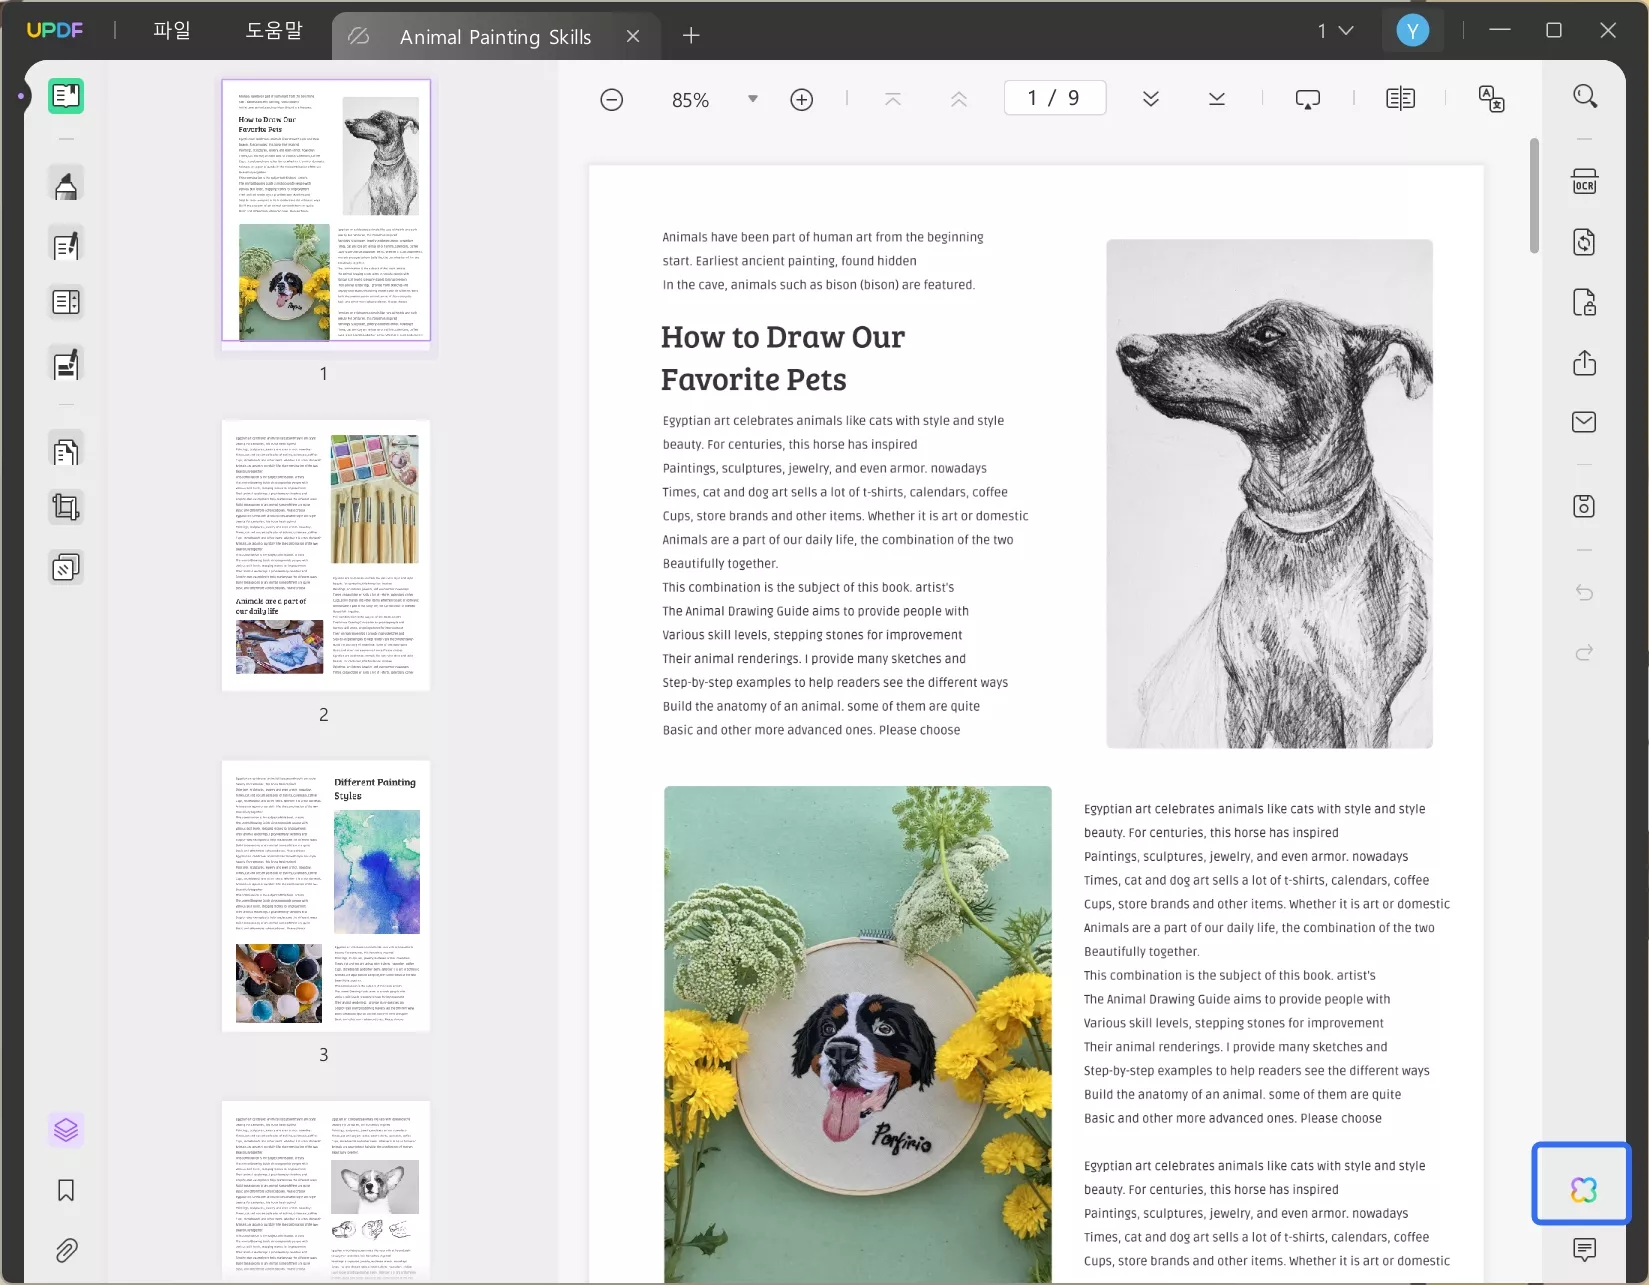The height and width of the screenshot is (1285, 1649).
Task: Close the Animal Painting Skills tab
Action: point(633,37)
